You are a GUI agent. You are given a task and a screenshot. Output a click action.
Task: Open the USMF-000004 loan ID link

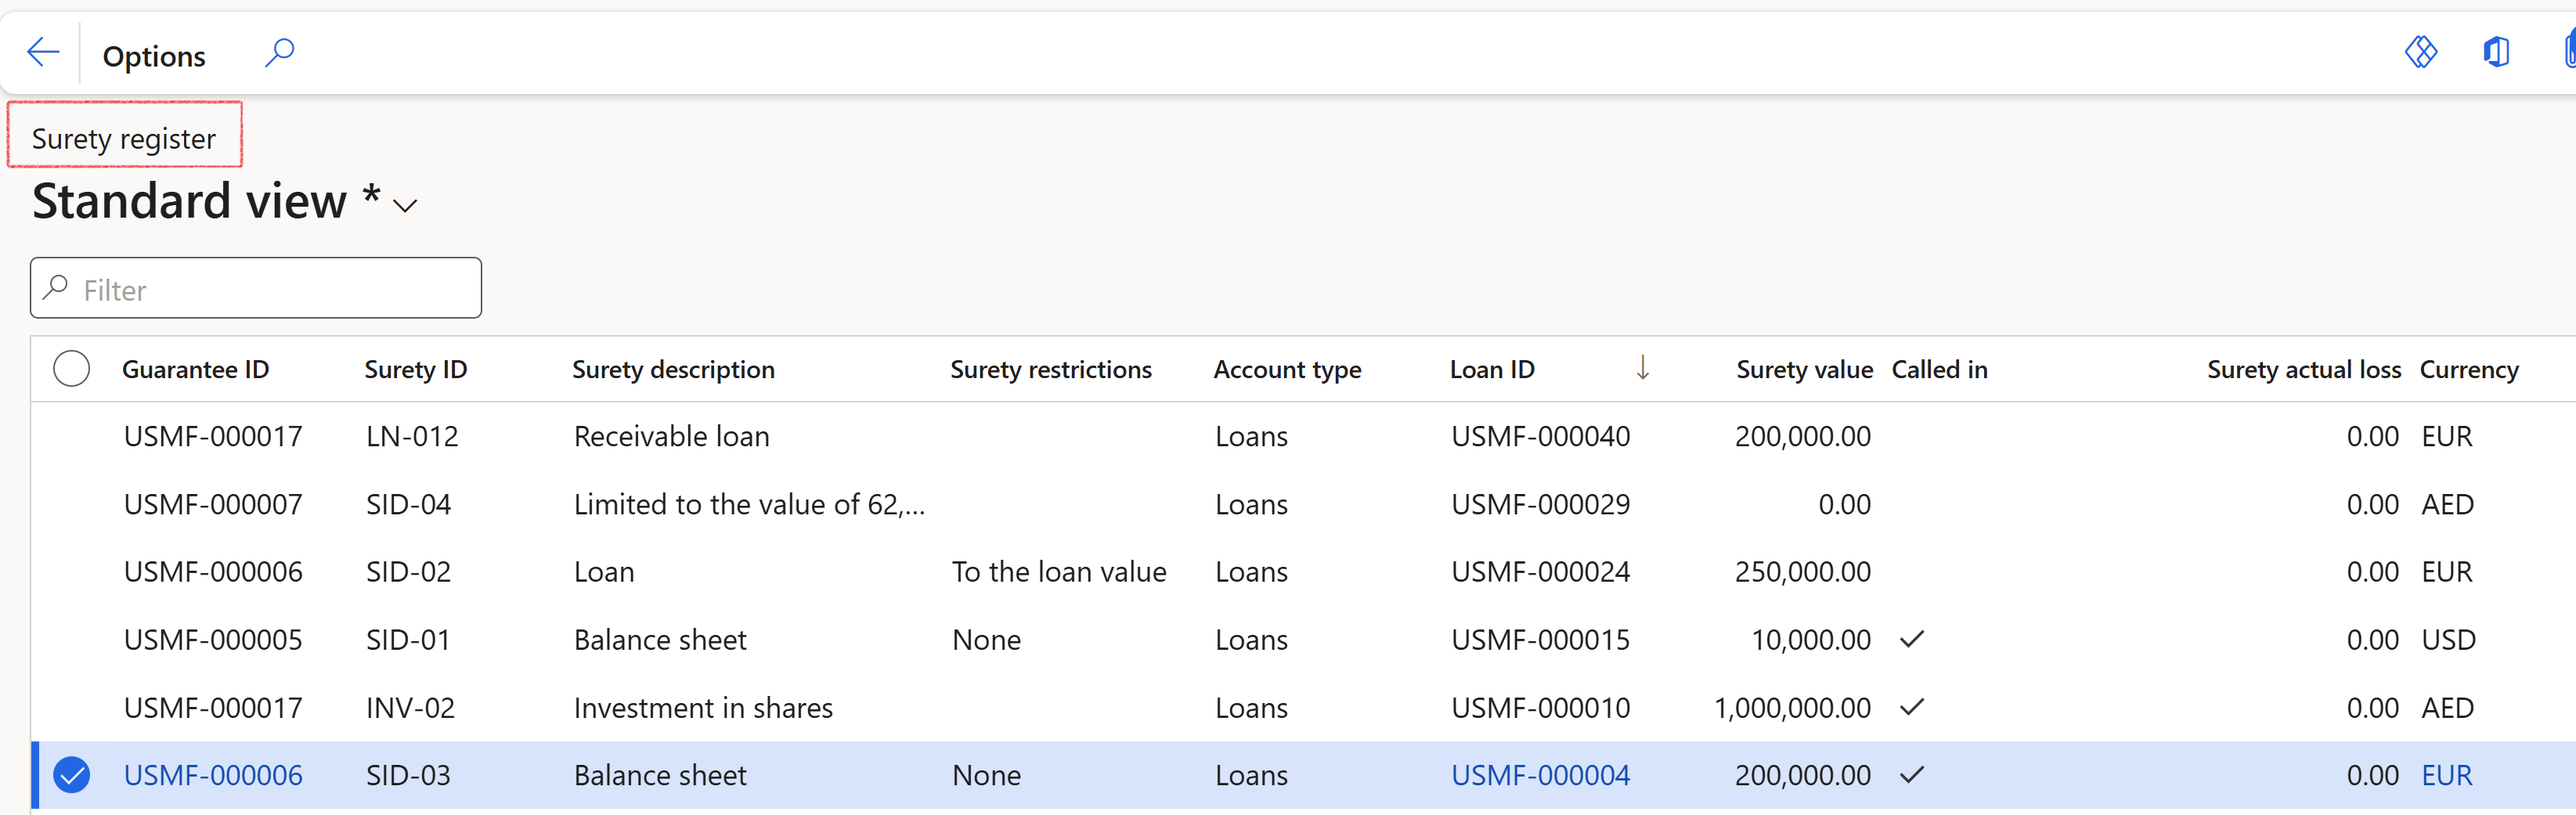click(x=1540, y=775)
